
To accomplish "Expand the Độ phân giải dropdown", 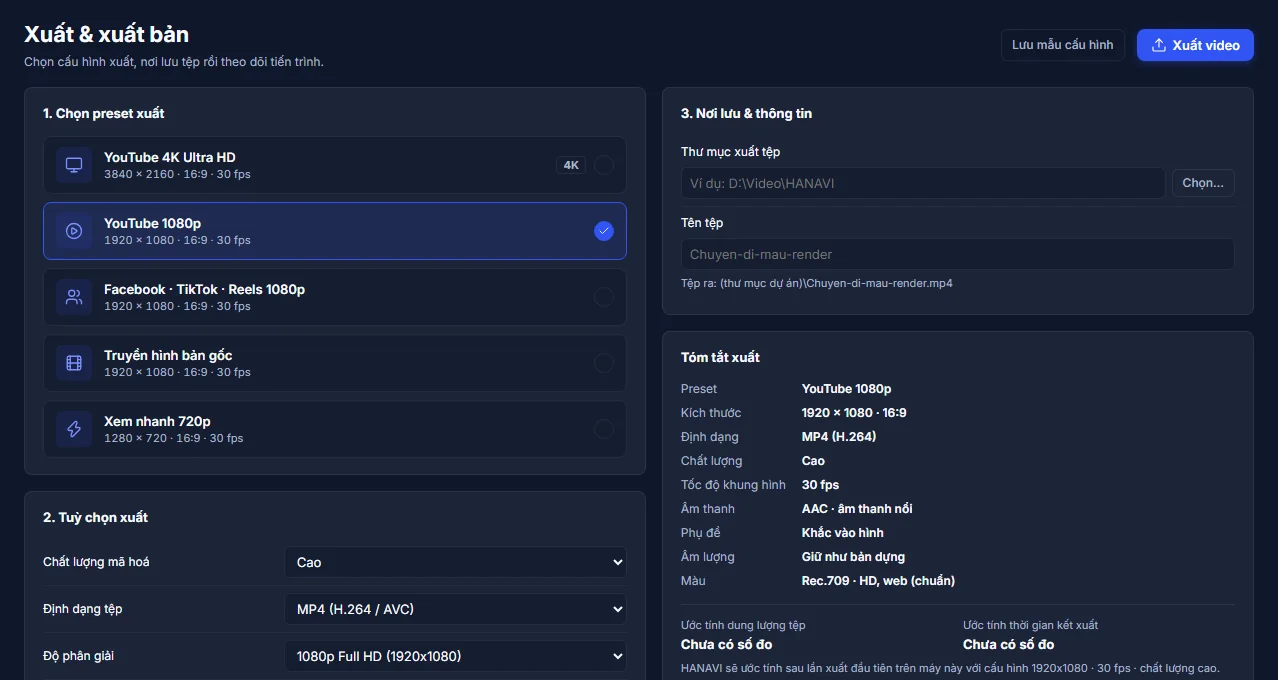I will pyautogui.click(x=455, y=656).
